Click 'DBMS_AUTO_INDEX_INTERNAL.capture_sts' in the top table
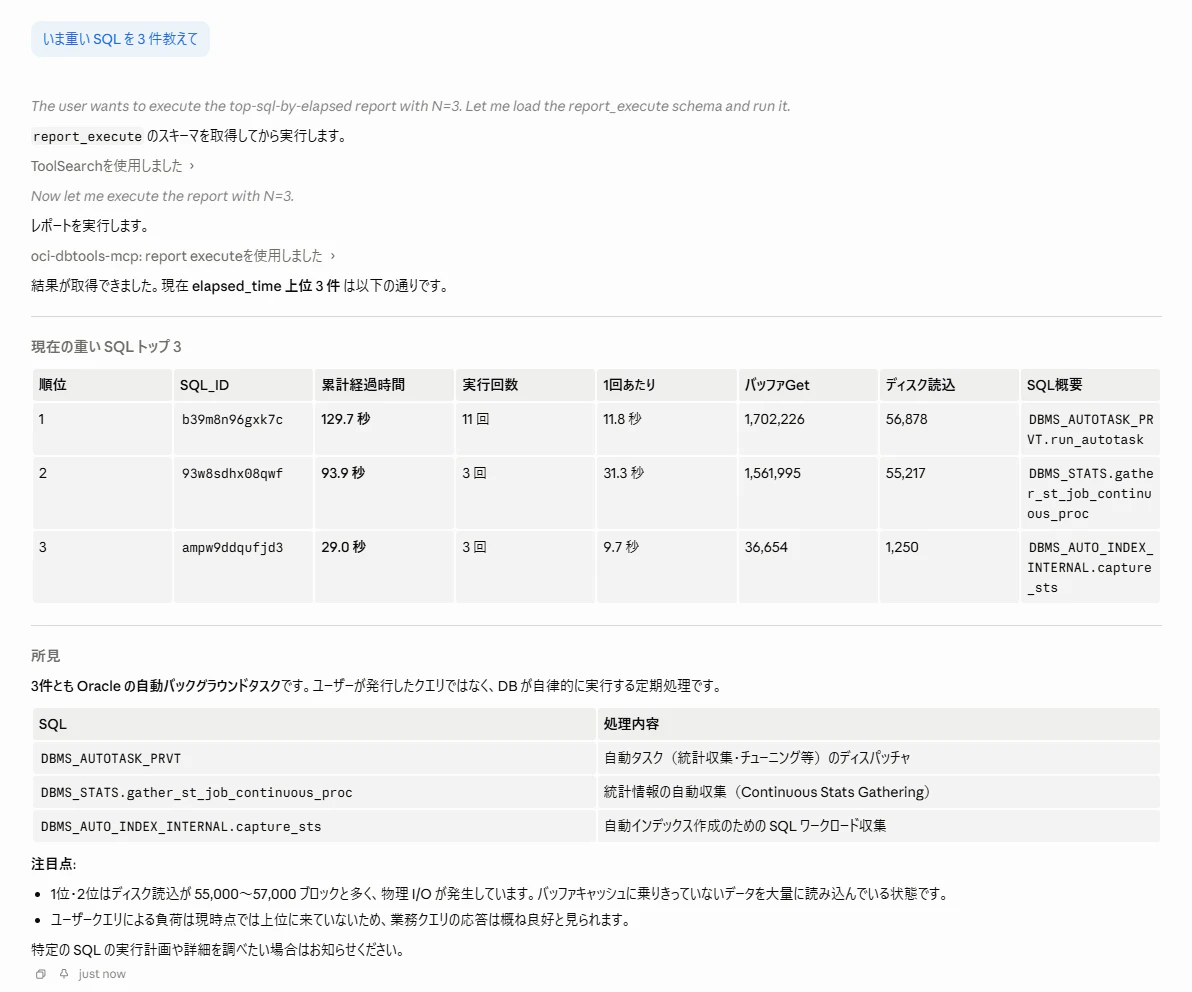Screen dimensions: 1192x992 (x=1090, y=567)
